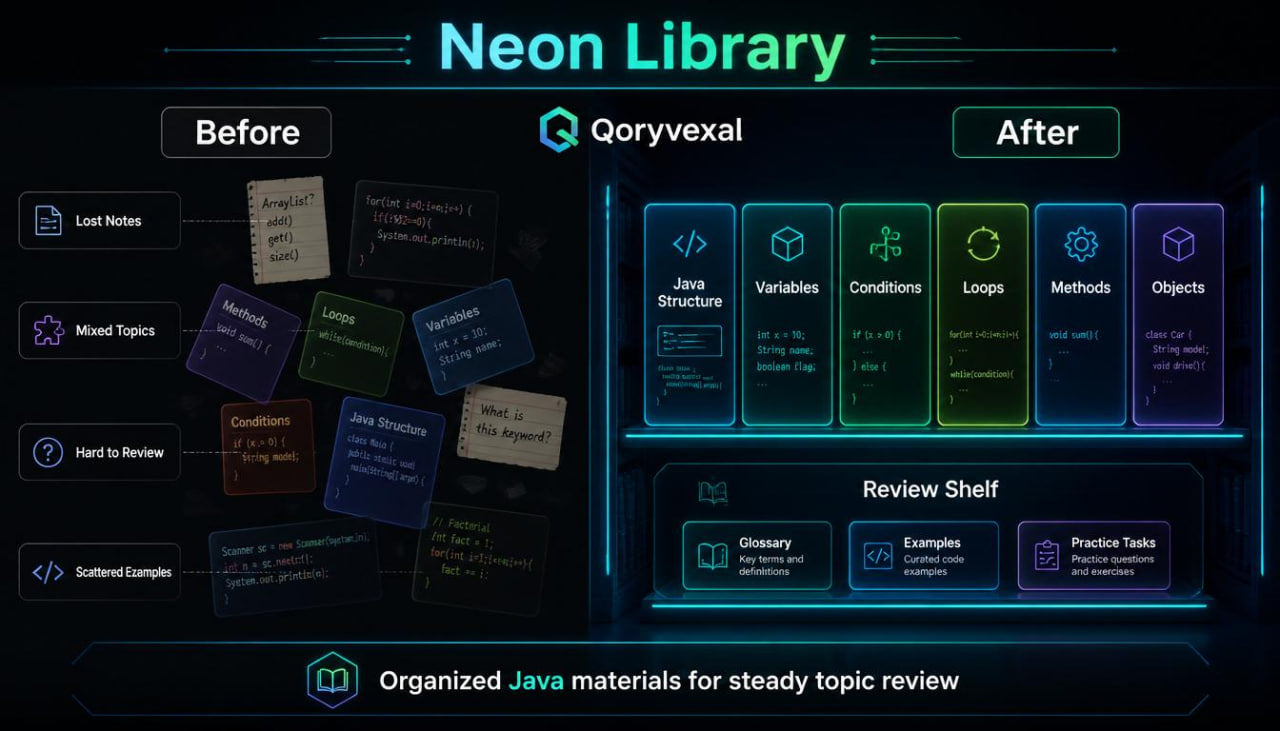The image size is (1280, 731).
Task: Click the code window icon in Java Structure book
Action: pos(689,341)
